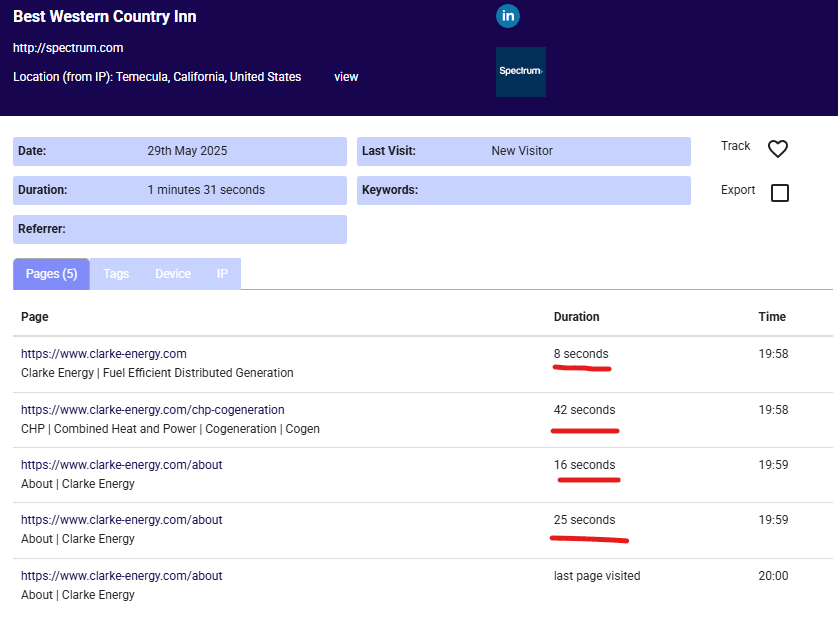
Task: Switch to the Tags tab
Action: 116,274
